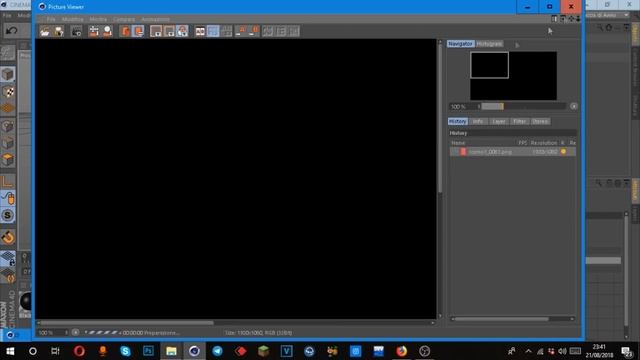Switch to the Info tab

coord(478,121)
